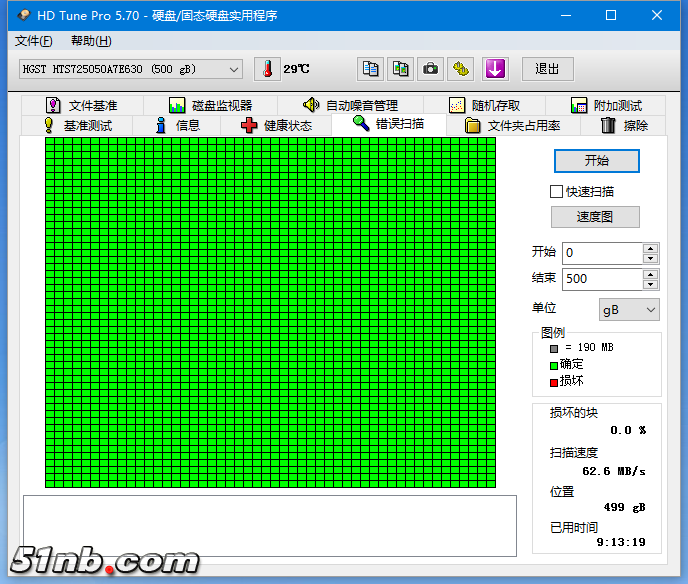Click the screenshot camera toolbar icon

430,69
